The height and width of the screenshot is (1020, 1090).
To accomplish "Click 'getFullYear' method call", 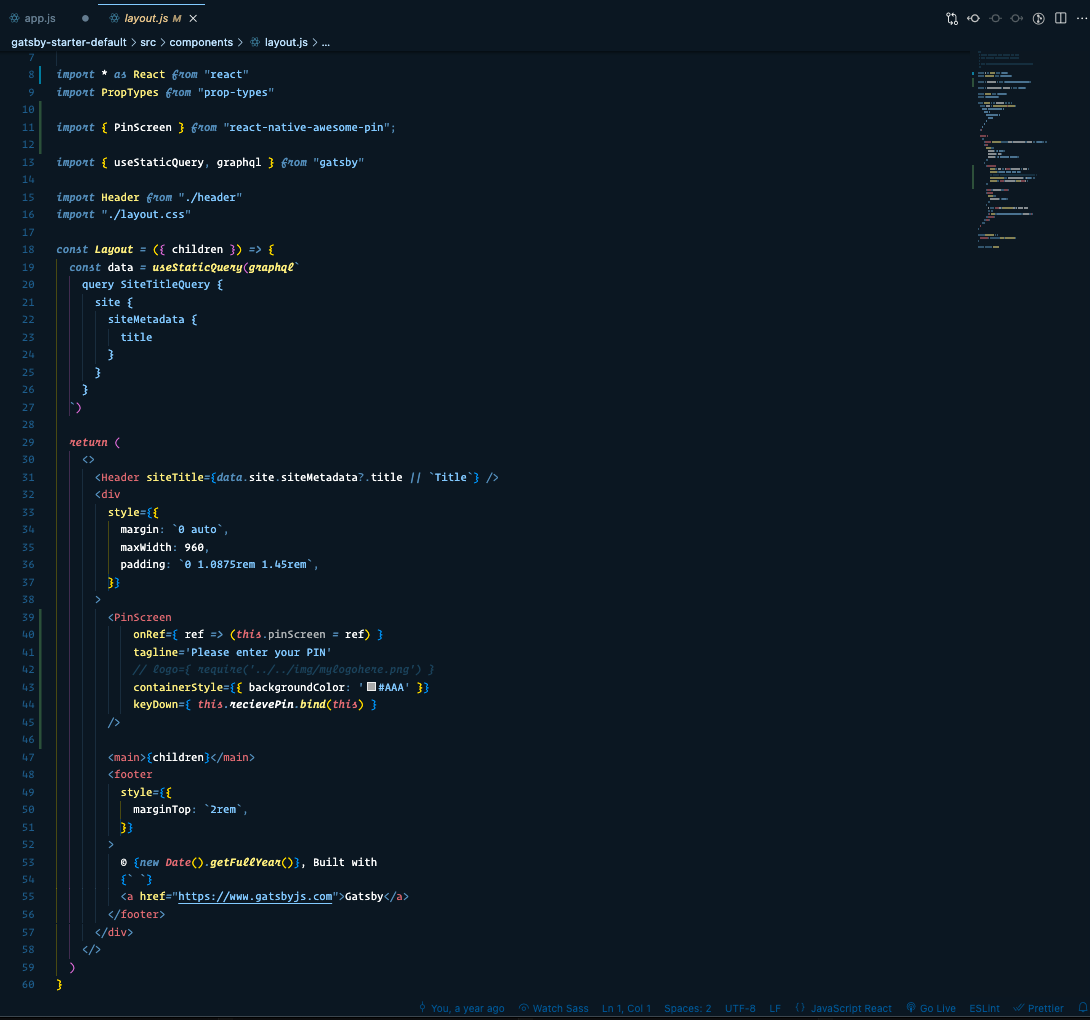I will [x=245, y=862].
